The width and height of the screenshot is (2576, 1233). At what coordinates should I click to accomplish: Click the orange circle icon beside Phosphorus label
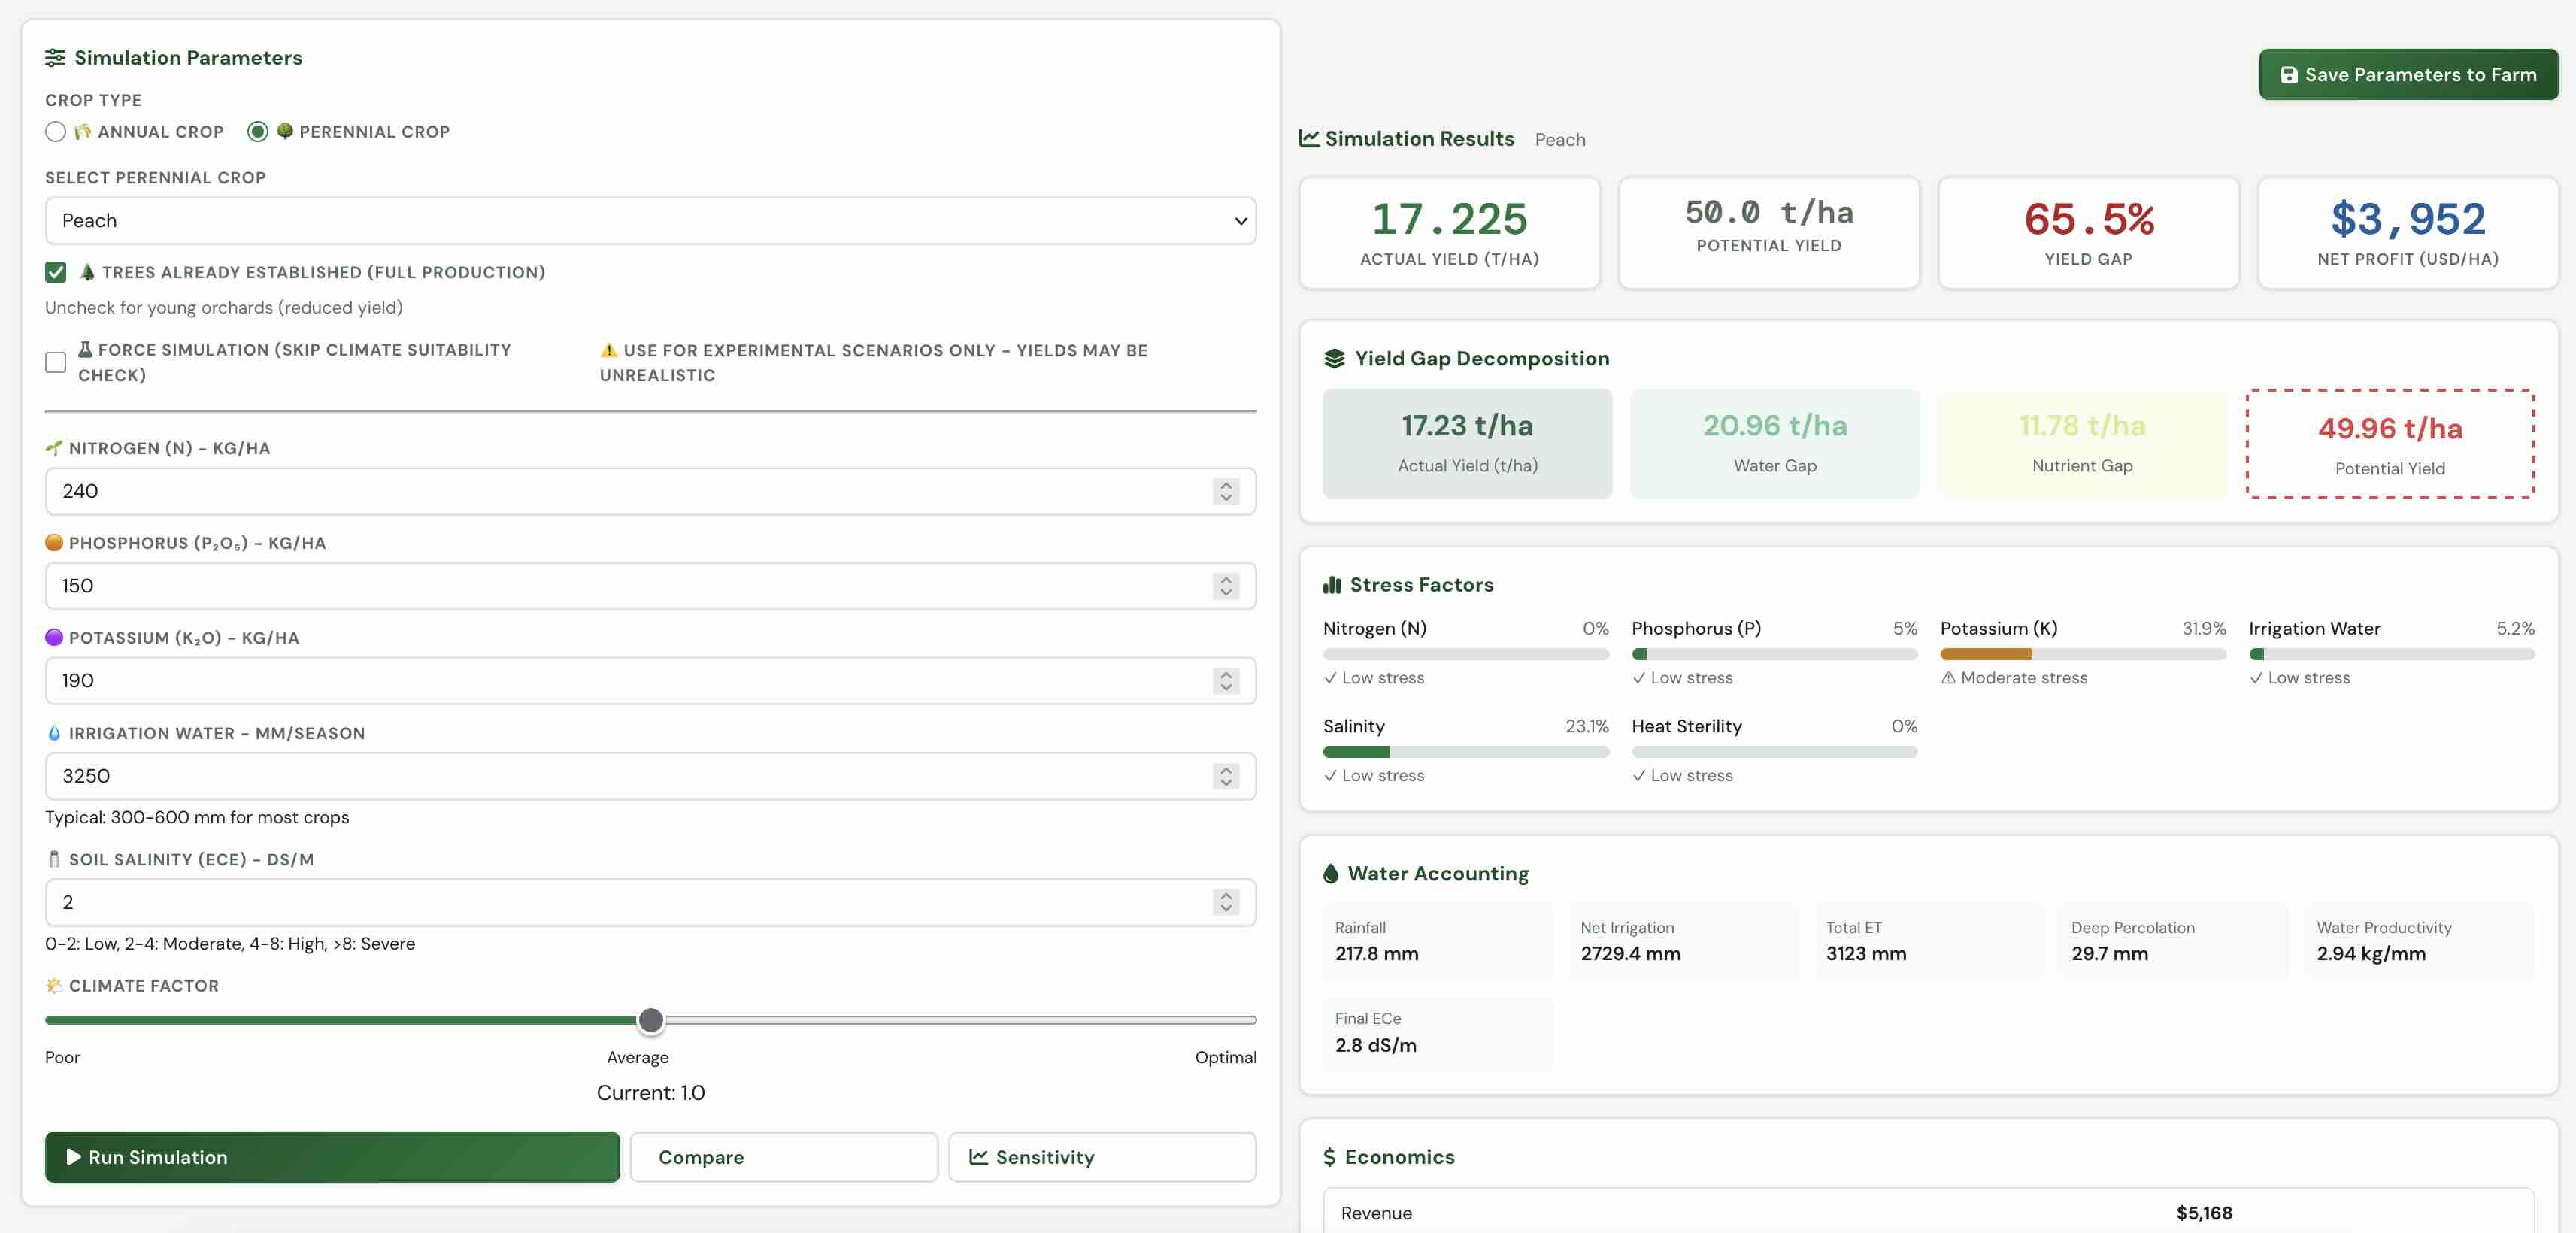point(54,542)
